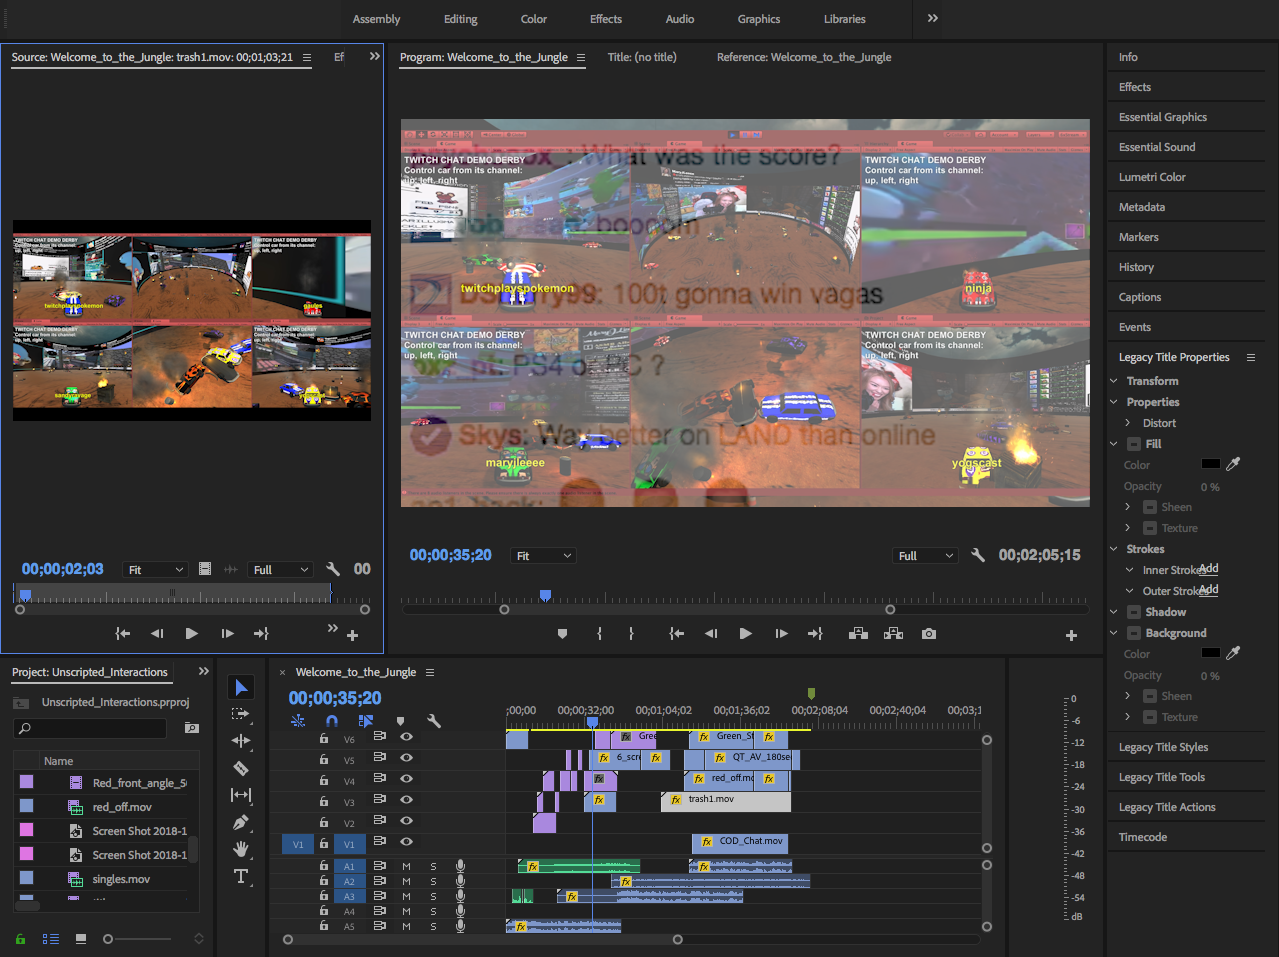This screenshot has height=957, width=1279.
Task: Switch project panel to icon view
Action: point(81,939)
